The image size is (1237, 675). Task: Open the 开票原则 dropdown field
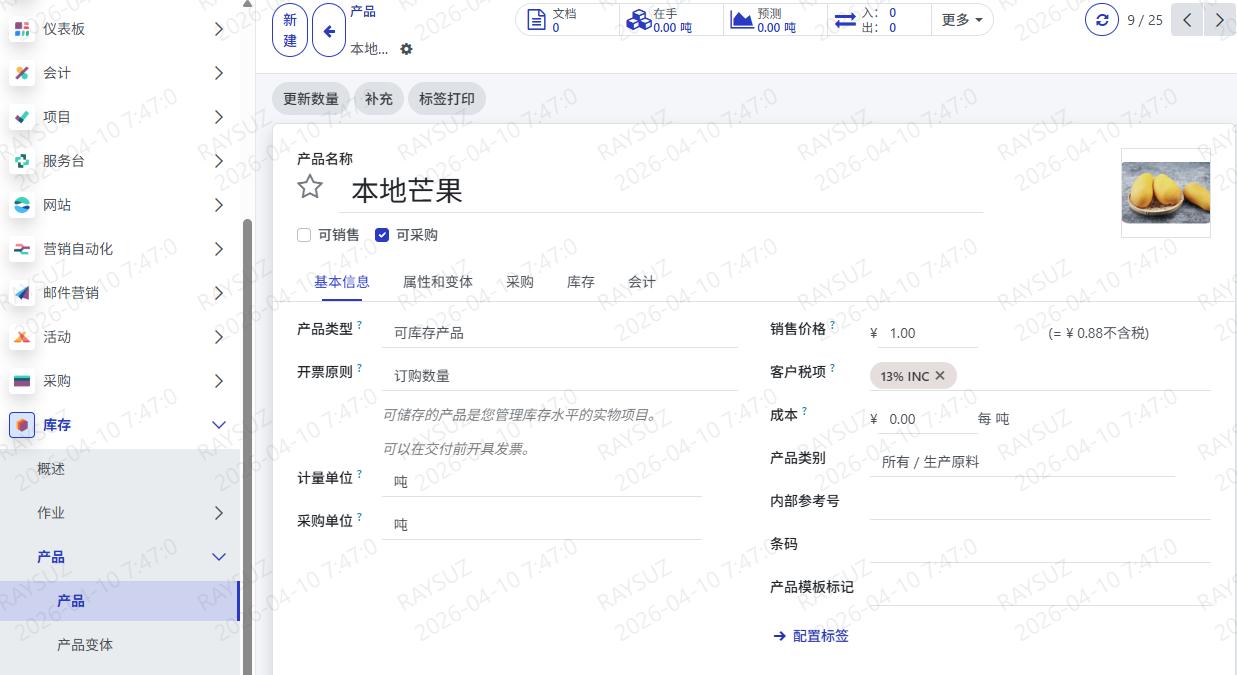[560, 376]
